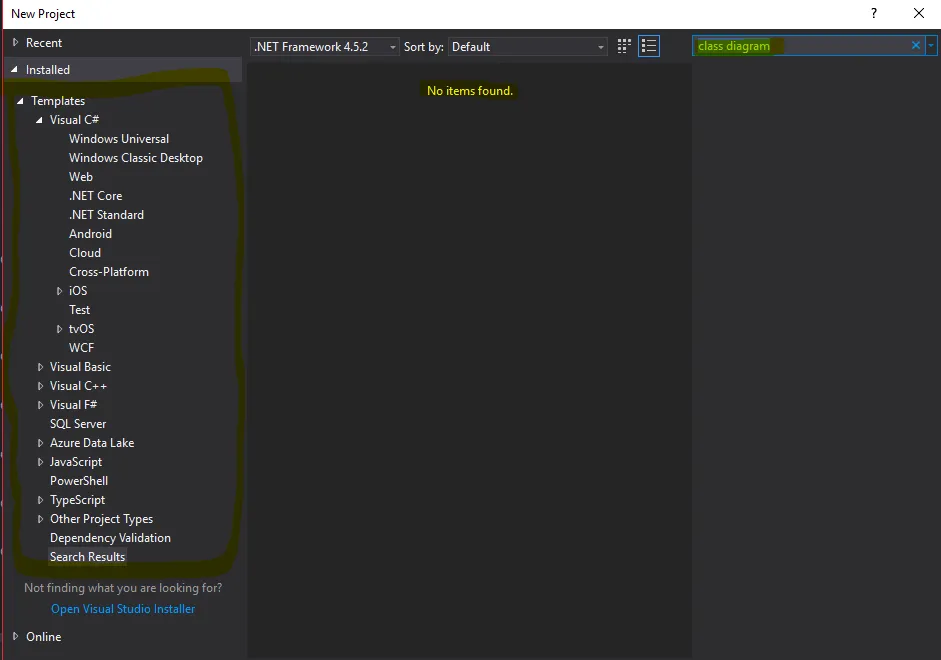
Task: Expand the Other Project Types arrow
Action: click(40, 519)
